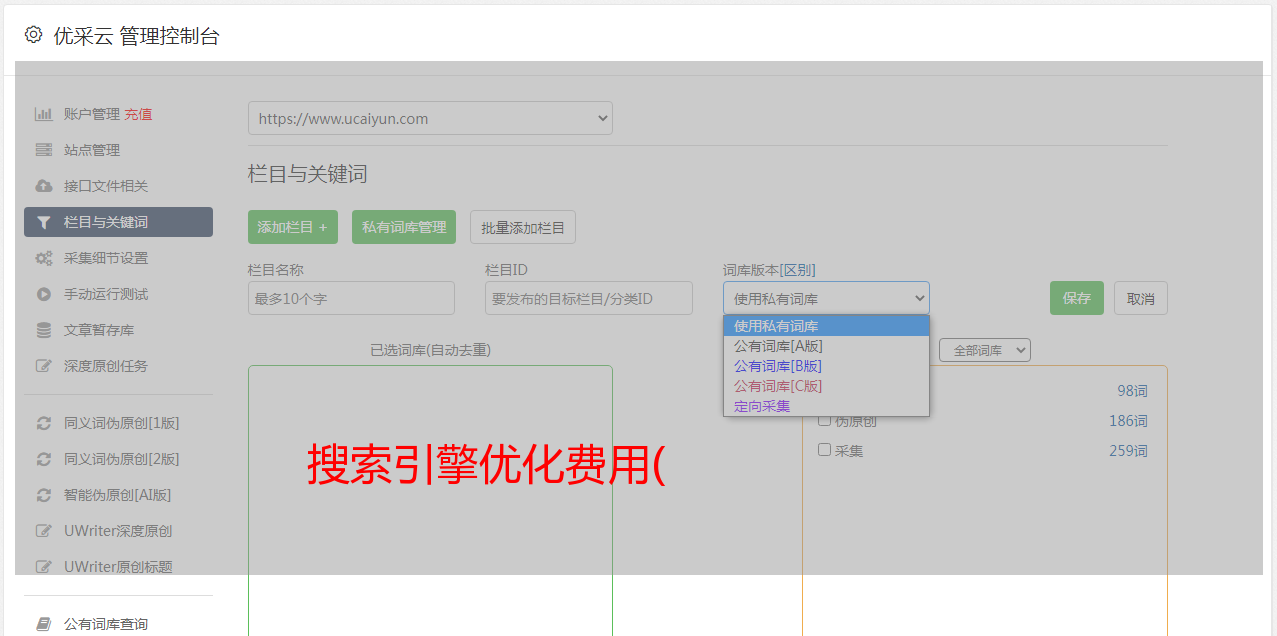This screenshot has height=636, width=1277.
Task: Click the 259词 count
Action: [x=1128, y=451]
